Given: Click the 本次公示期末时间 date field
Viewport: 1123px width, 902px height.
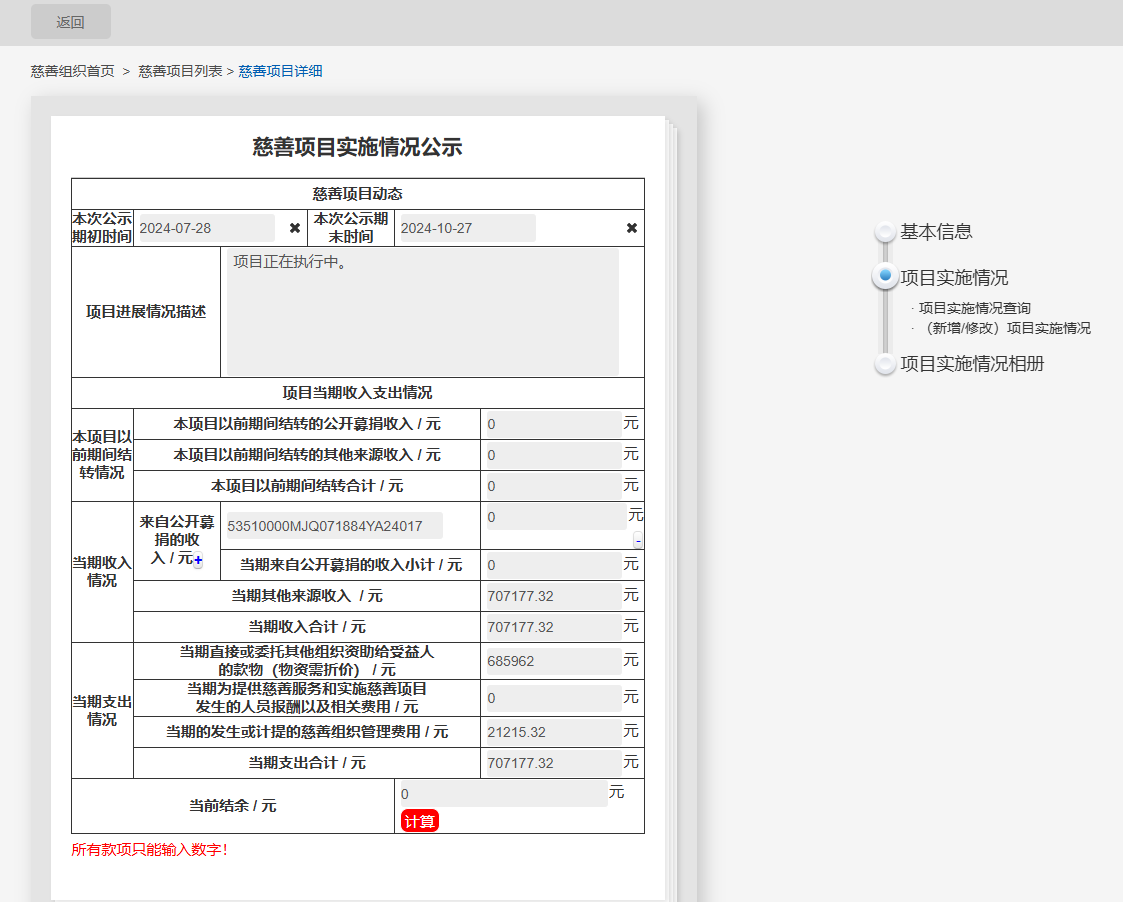Looking at the screenshot, I should [466, 228].
